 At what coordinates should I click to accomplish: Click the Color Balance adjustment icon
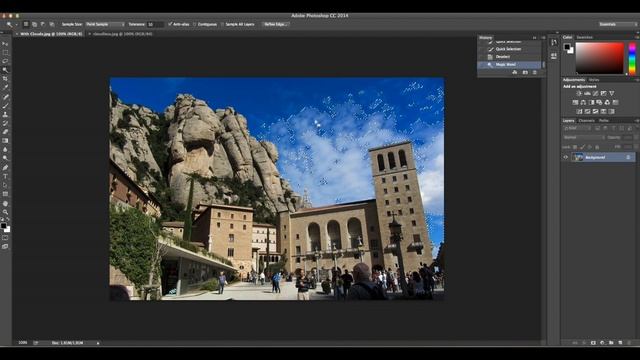coord(583,102)
